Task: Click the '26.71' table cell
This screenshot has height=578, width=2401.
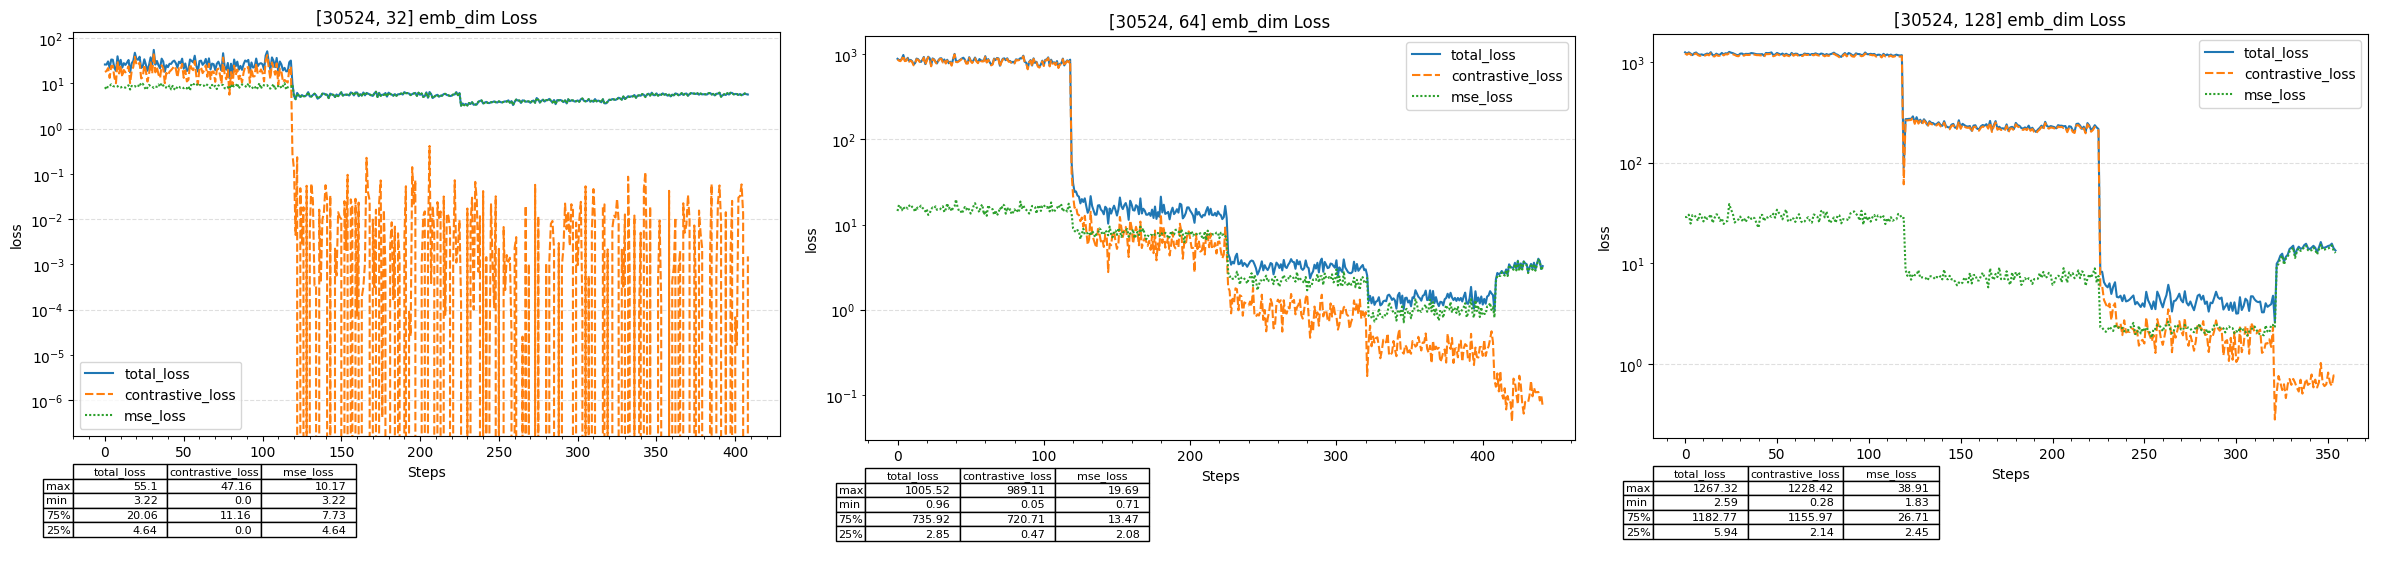Action: point(1891,517)
